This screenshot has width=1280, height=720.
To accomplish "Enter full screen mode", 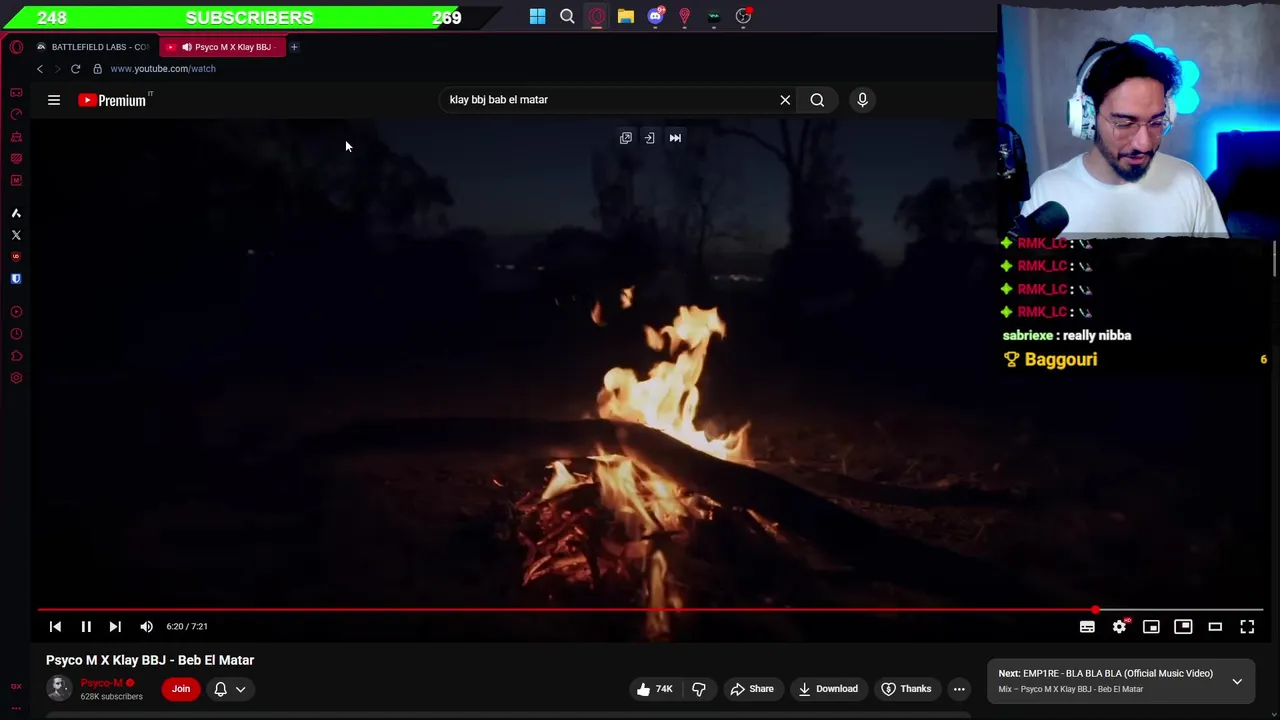I will [1247, 627].
